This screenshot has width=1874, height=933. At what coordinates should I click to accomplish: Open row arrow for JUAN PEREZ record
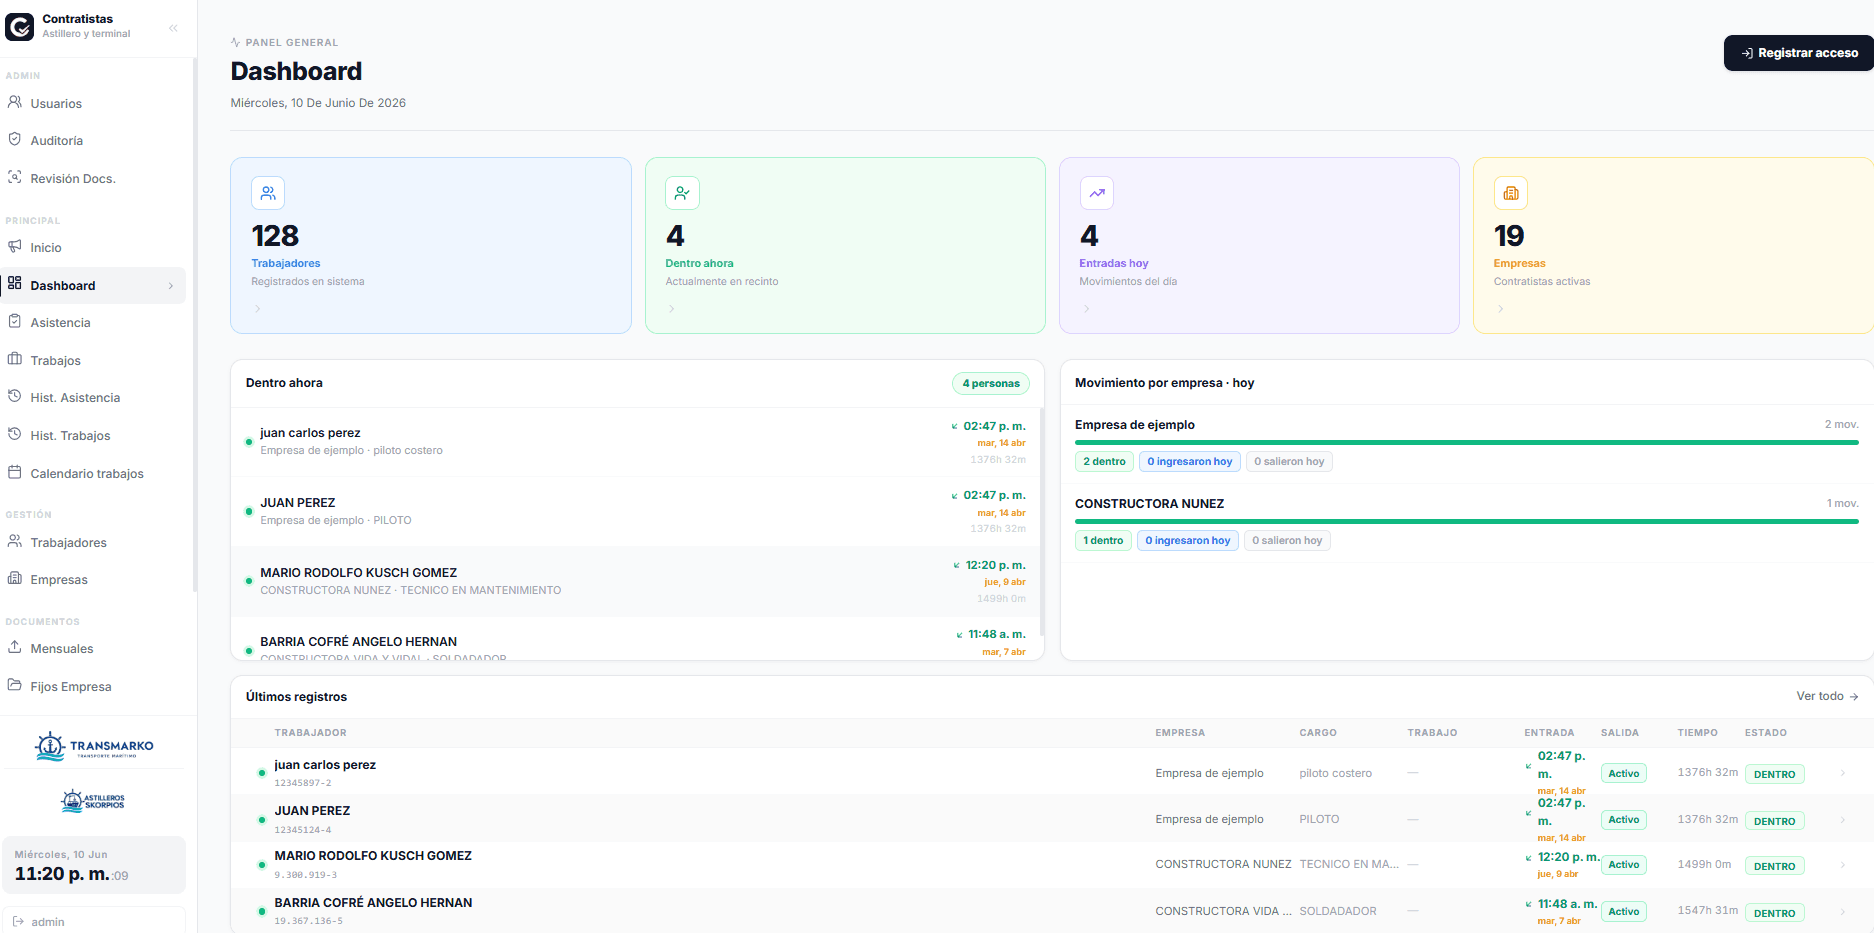tap(1843, 820)
